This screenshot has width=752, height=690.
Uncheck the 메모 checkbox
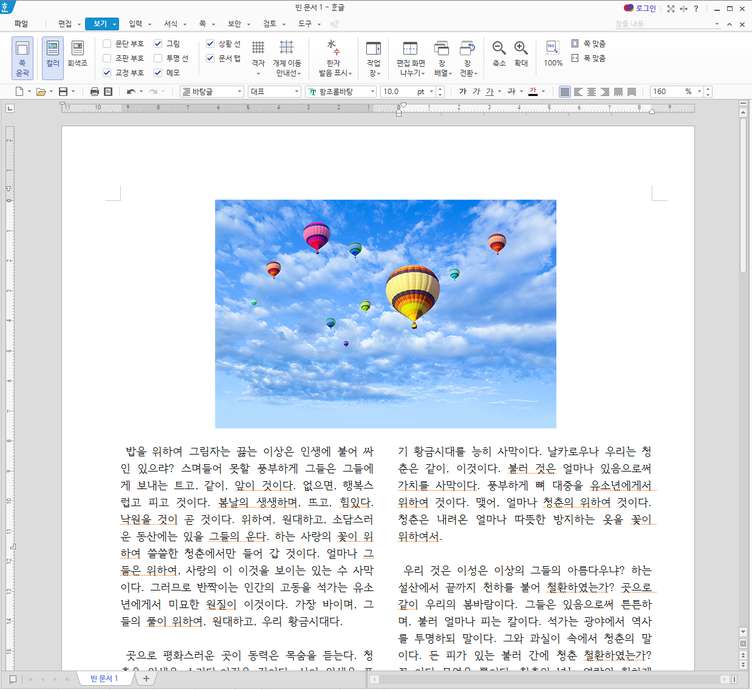click(158, 72)
